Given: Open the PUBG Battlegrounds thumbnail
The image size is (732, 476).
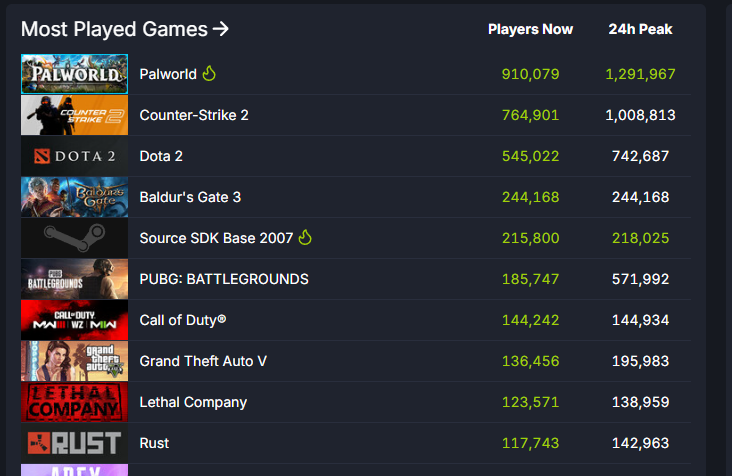Looking at the screenshot, I should pyautogui.click(x=74, y=279).
